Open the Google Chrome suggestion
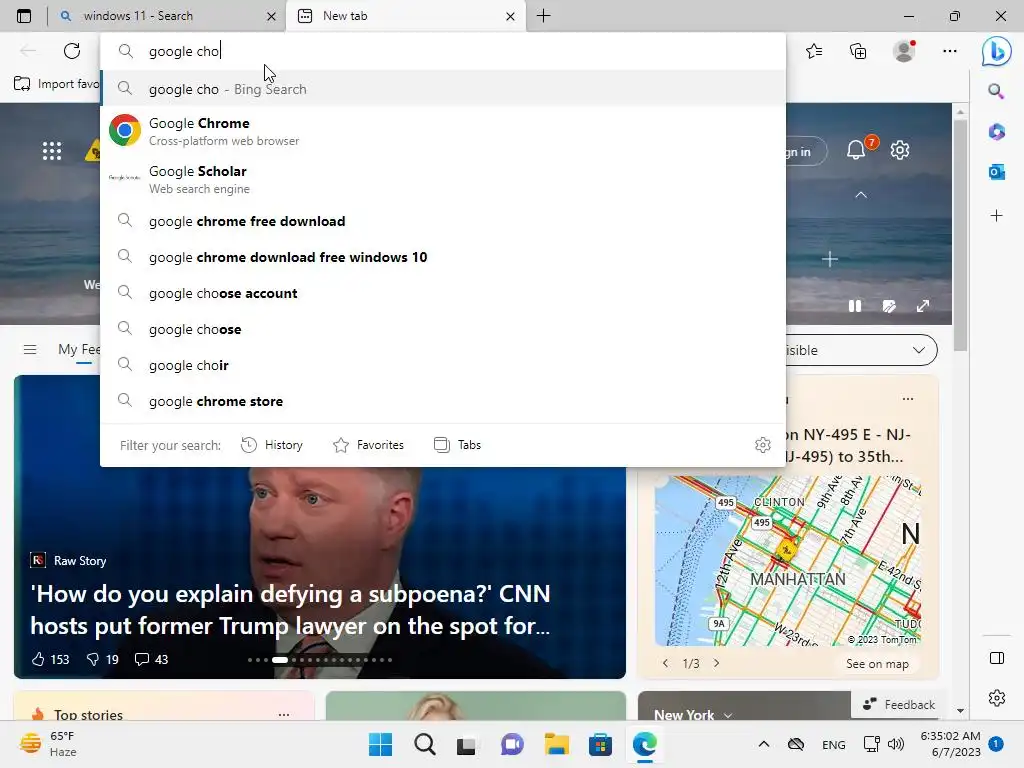The width and height of the screenshot is (1024, 768). [443, 131]
